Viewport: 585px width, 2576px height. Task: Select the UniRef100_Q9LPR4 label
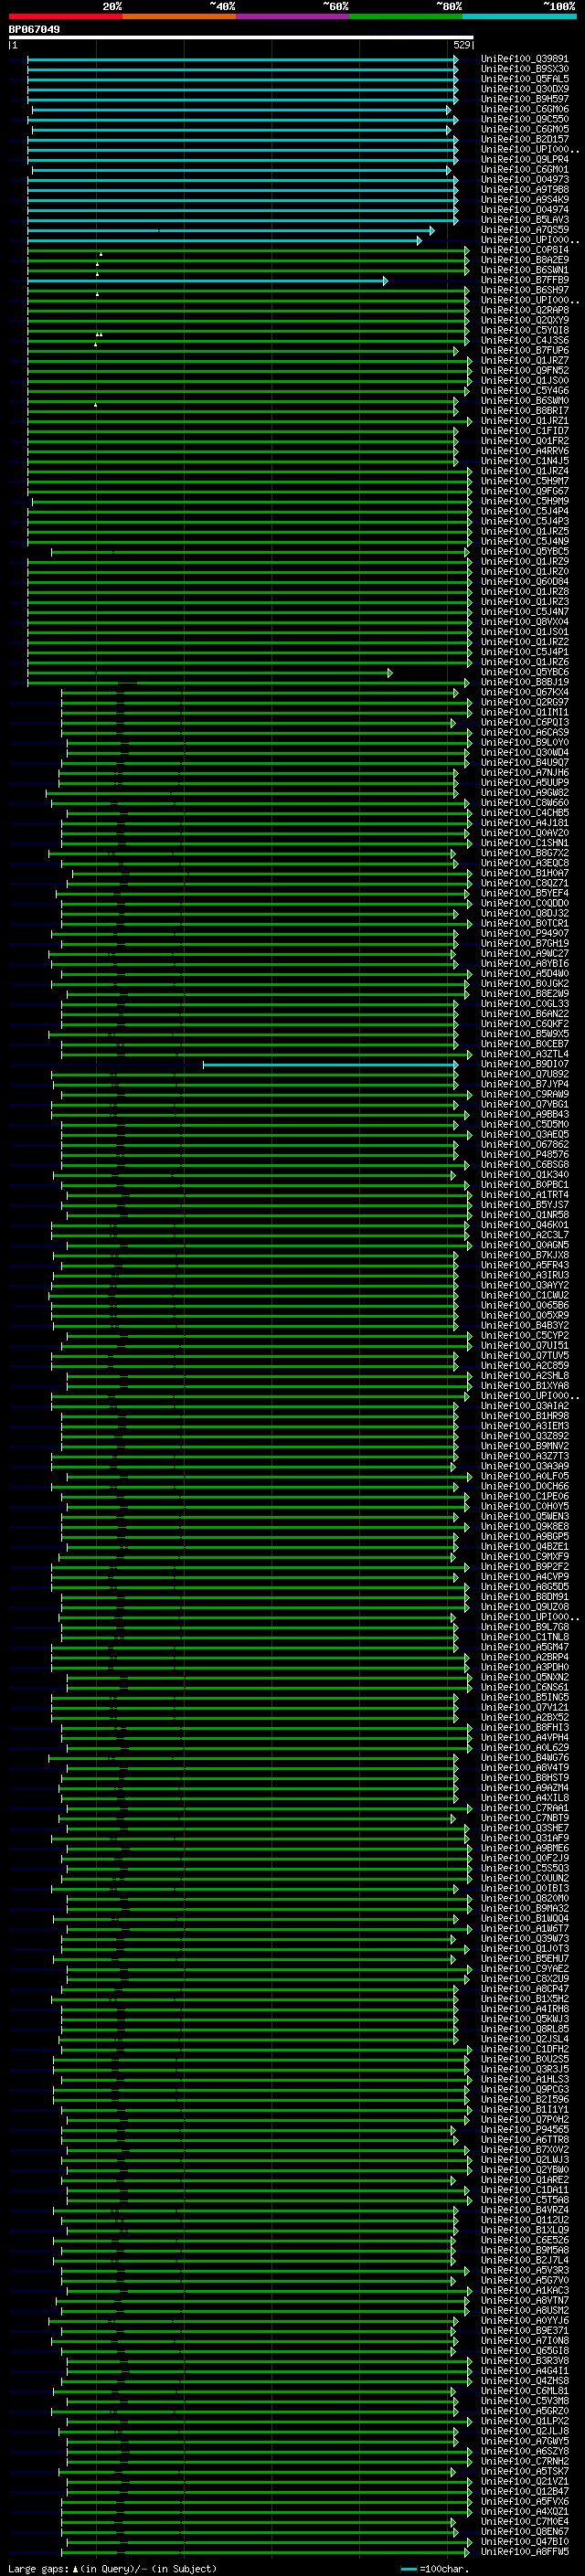coord(525,159)
